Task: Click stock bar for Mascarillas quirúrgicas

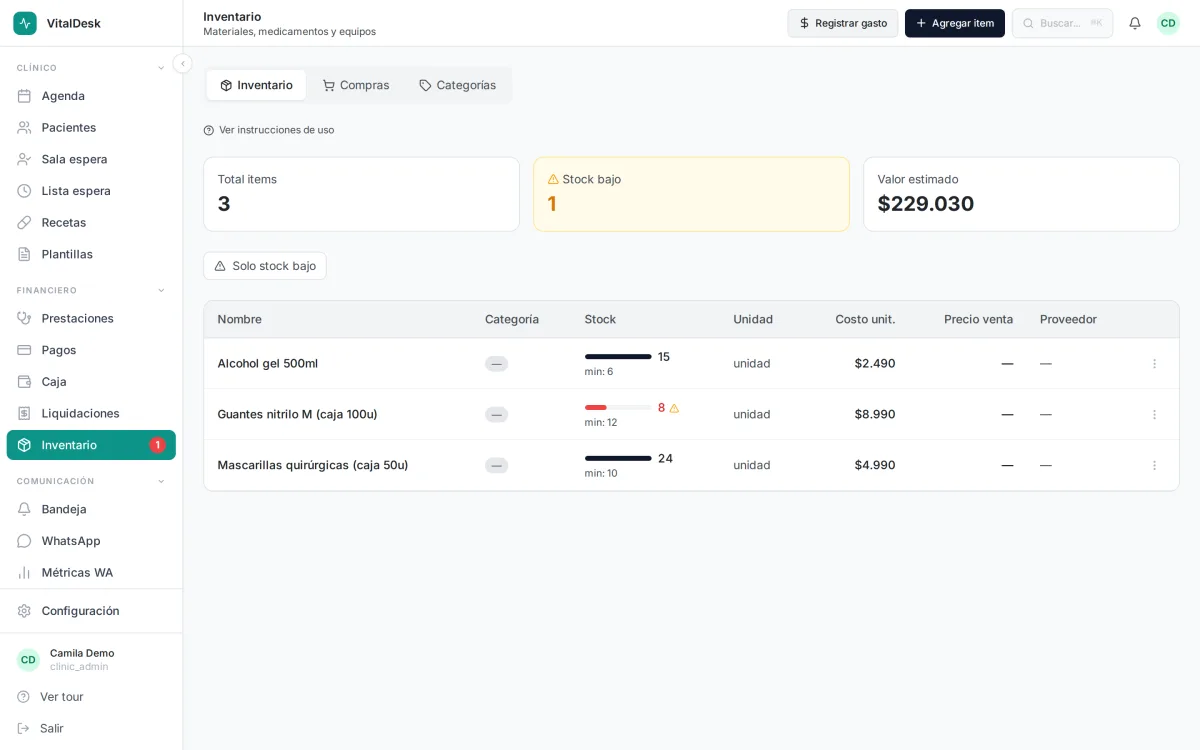Action: tap(618, 459)
